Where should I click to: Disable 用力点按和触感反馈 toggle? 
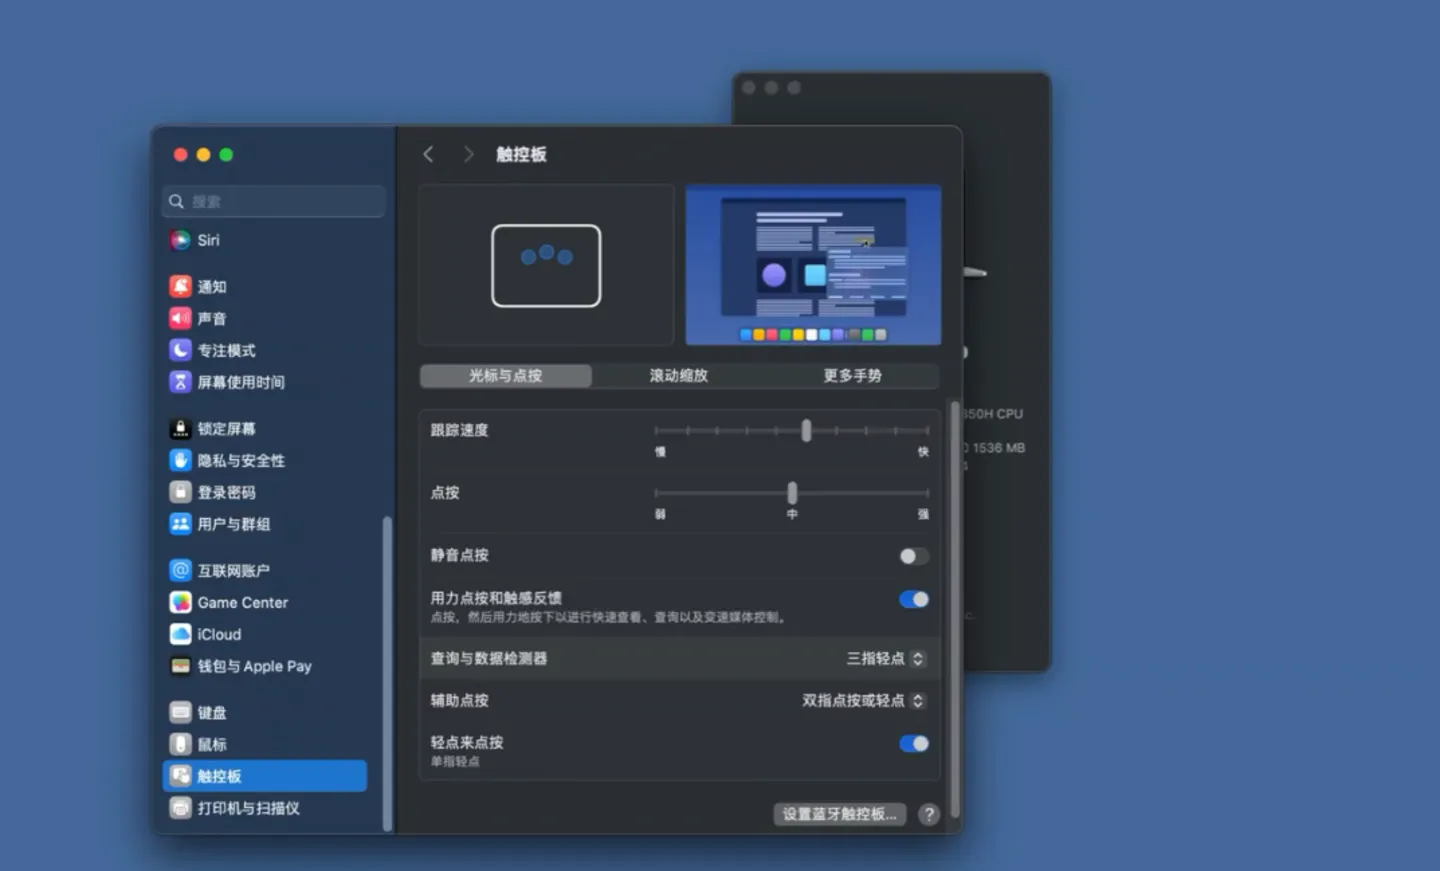coord(912,598)
